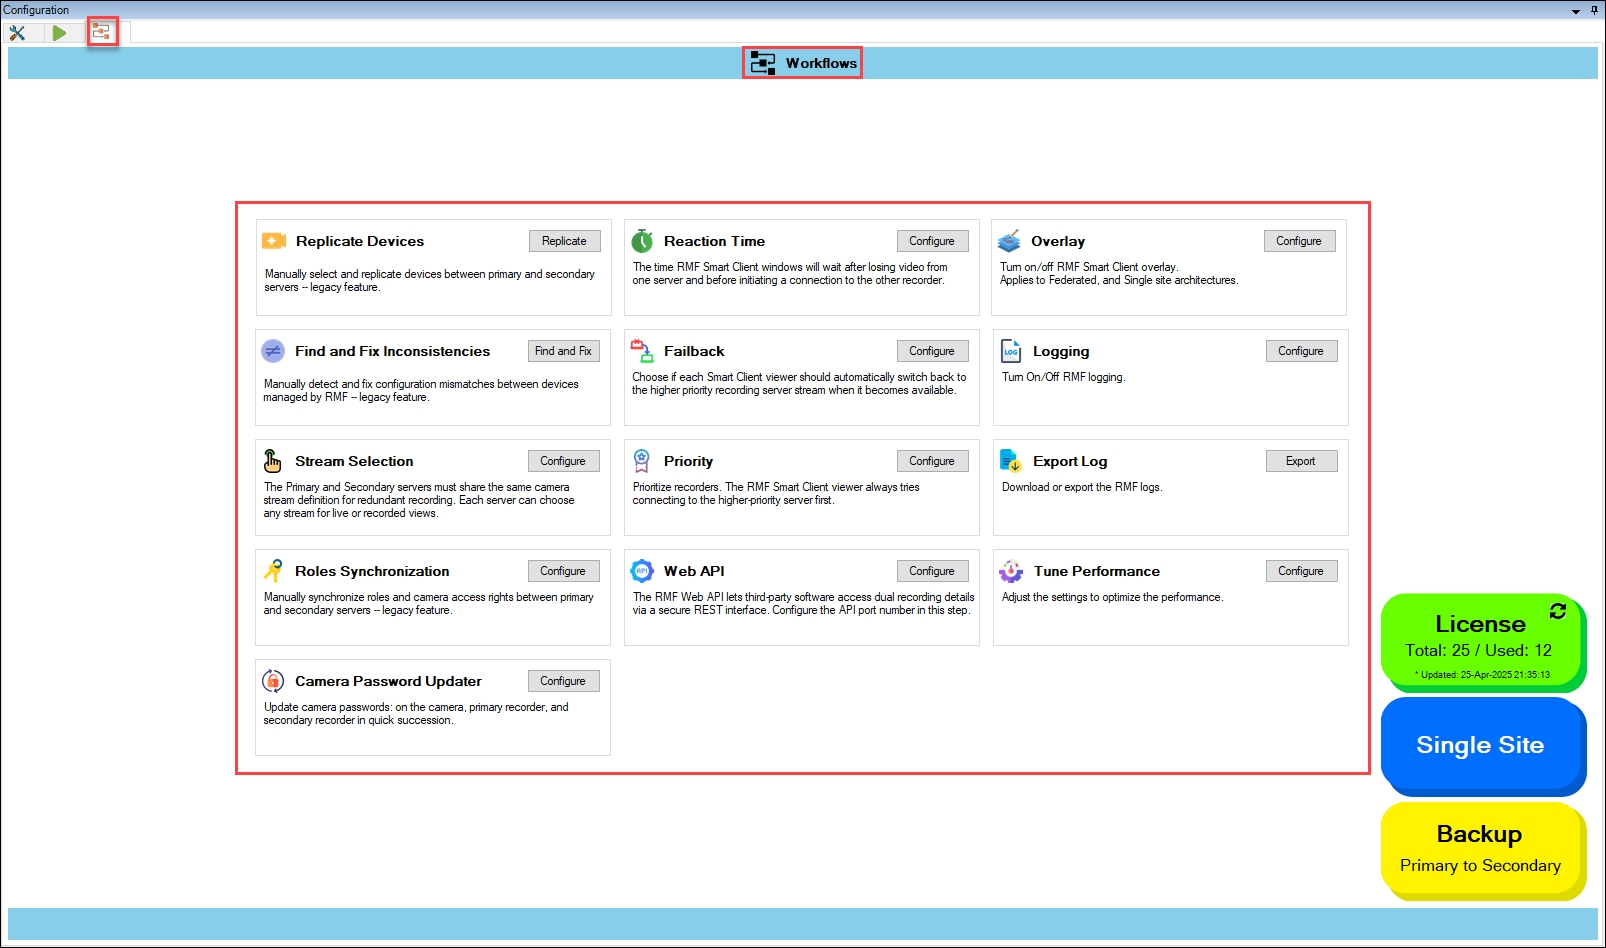The width and height of the screenshot is (1606, 948).
Task: Click the License refresh arrows icon
Action: click(x=1557, y=611)
